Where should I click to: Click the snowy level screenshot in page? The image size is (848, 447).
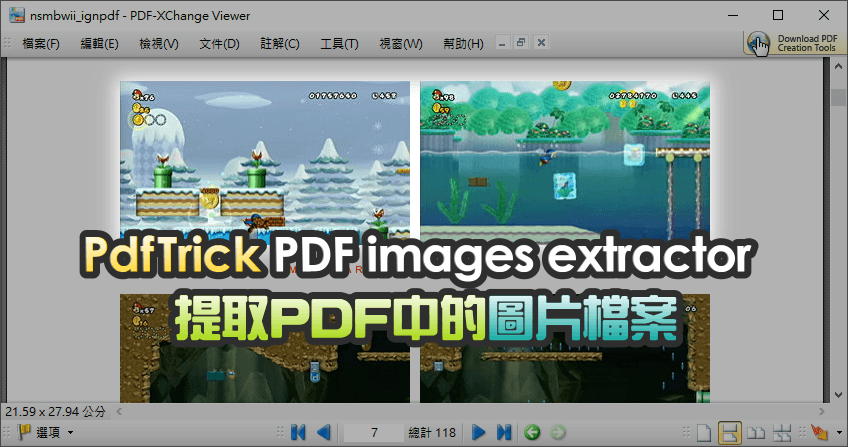click(265, 161)
